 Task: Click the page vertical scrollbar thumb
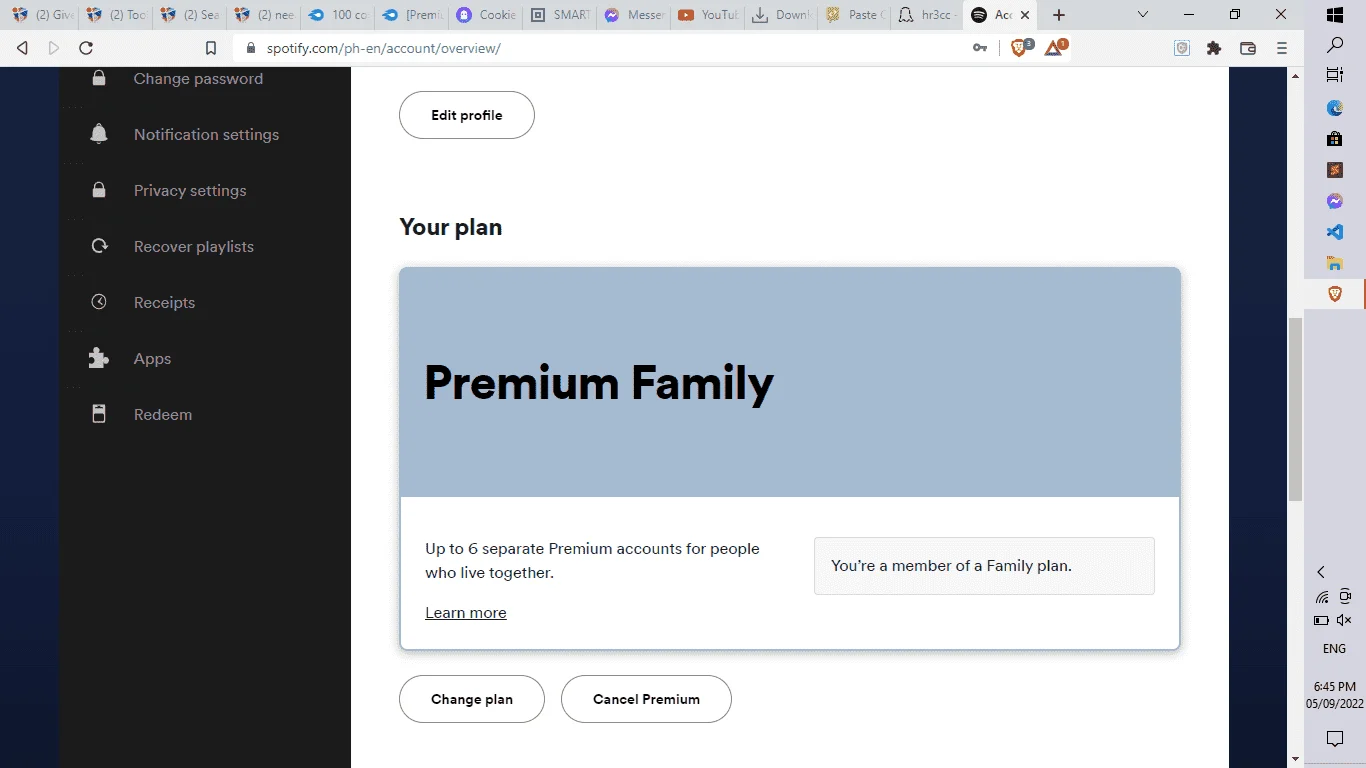tap(1296, 410)
